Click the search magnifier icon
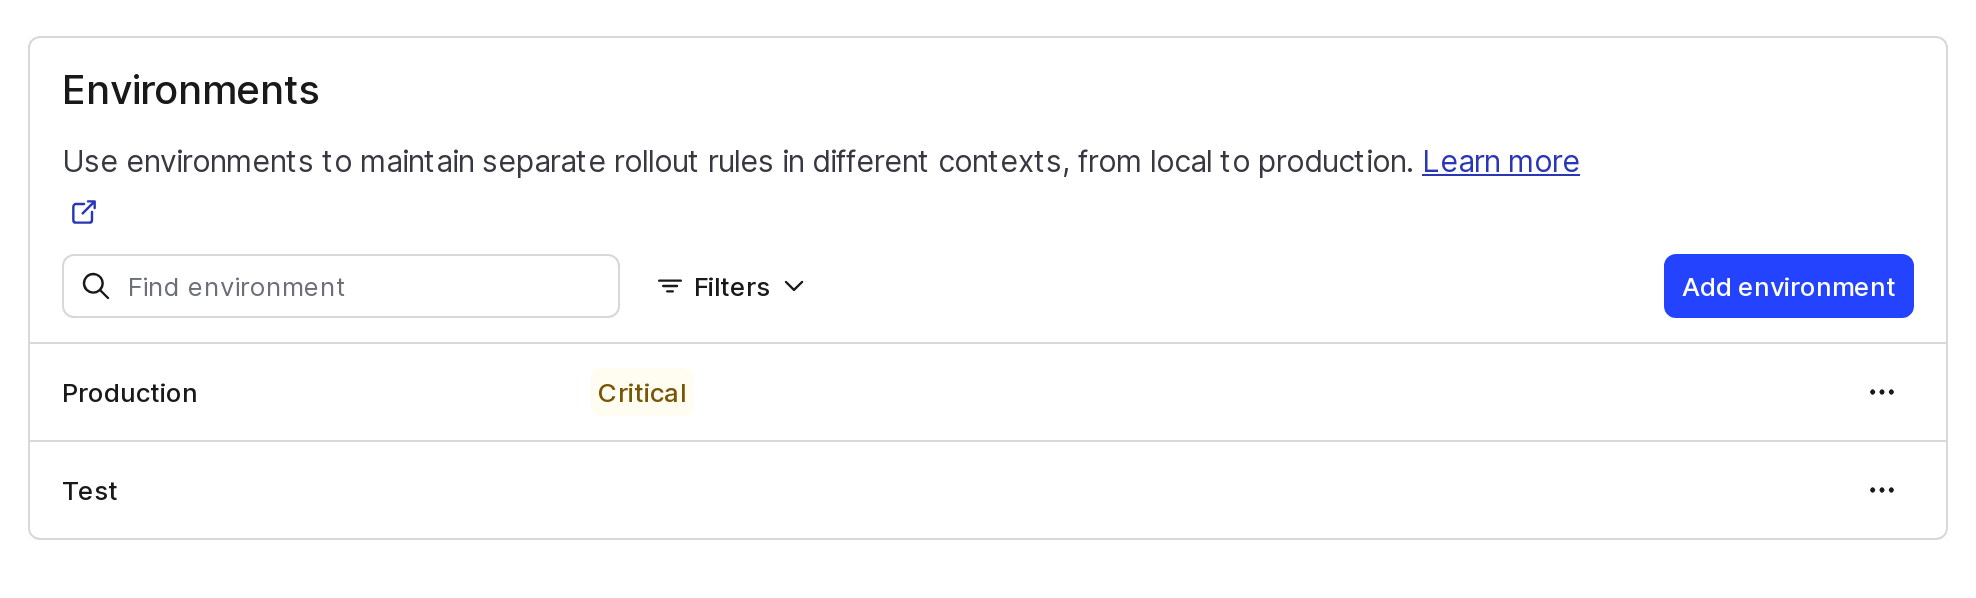The width and height of the screenshot is (1976, 598). pyautogui.click(x=96, y=286)
